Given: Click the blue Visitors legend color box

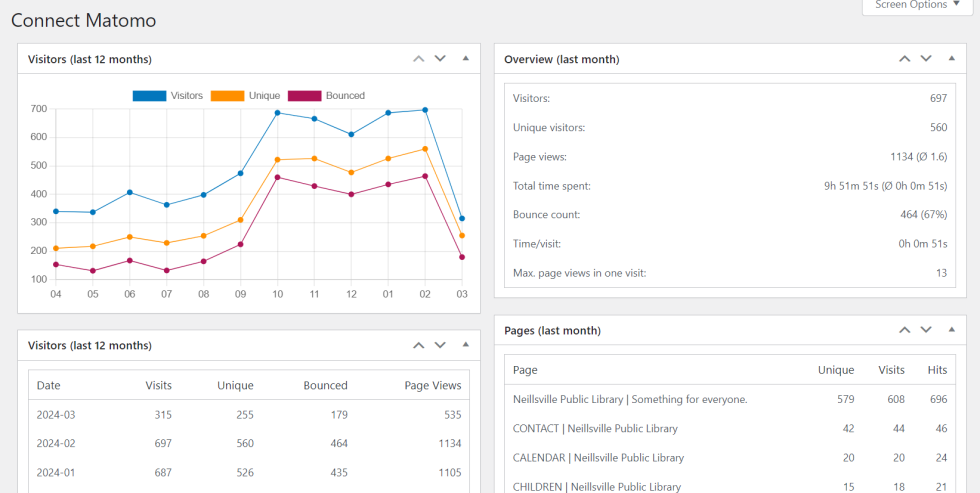Looking at the screenshot, I should (x=149, y=96).
